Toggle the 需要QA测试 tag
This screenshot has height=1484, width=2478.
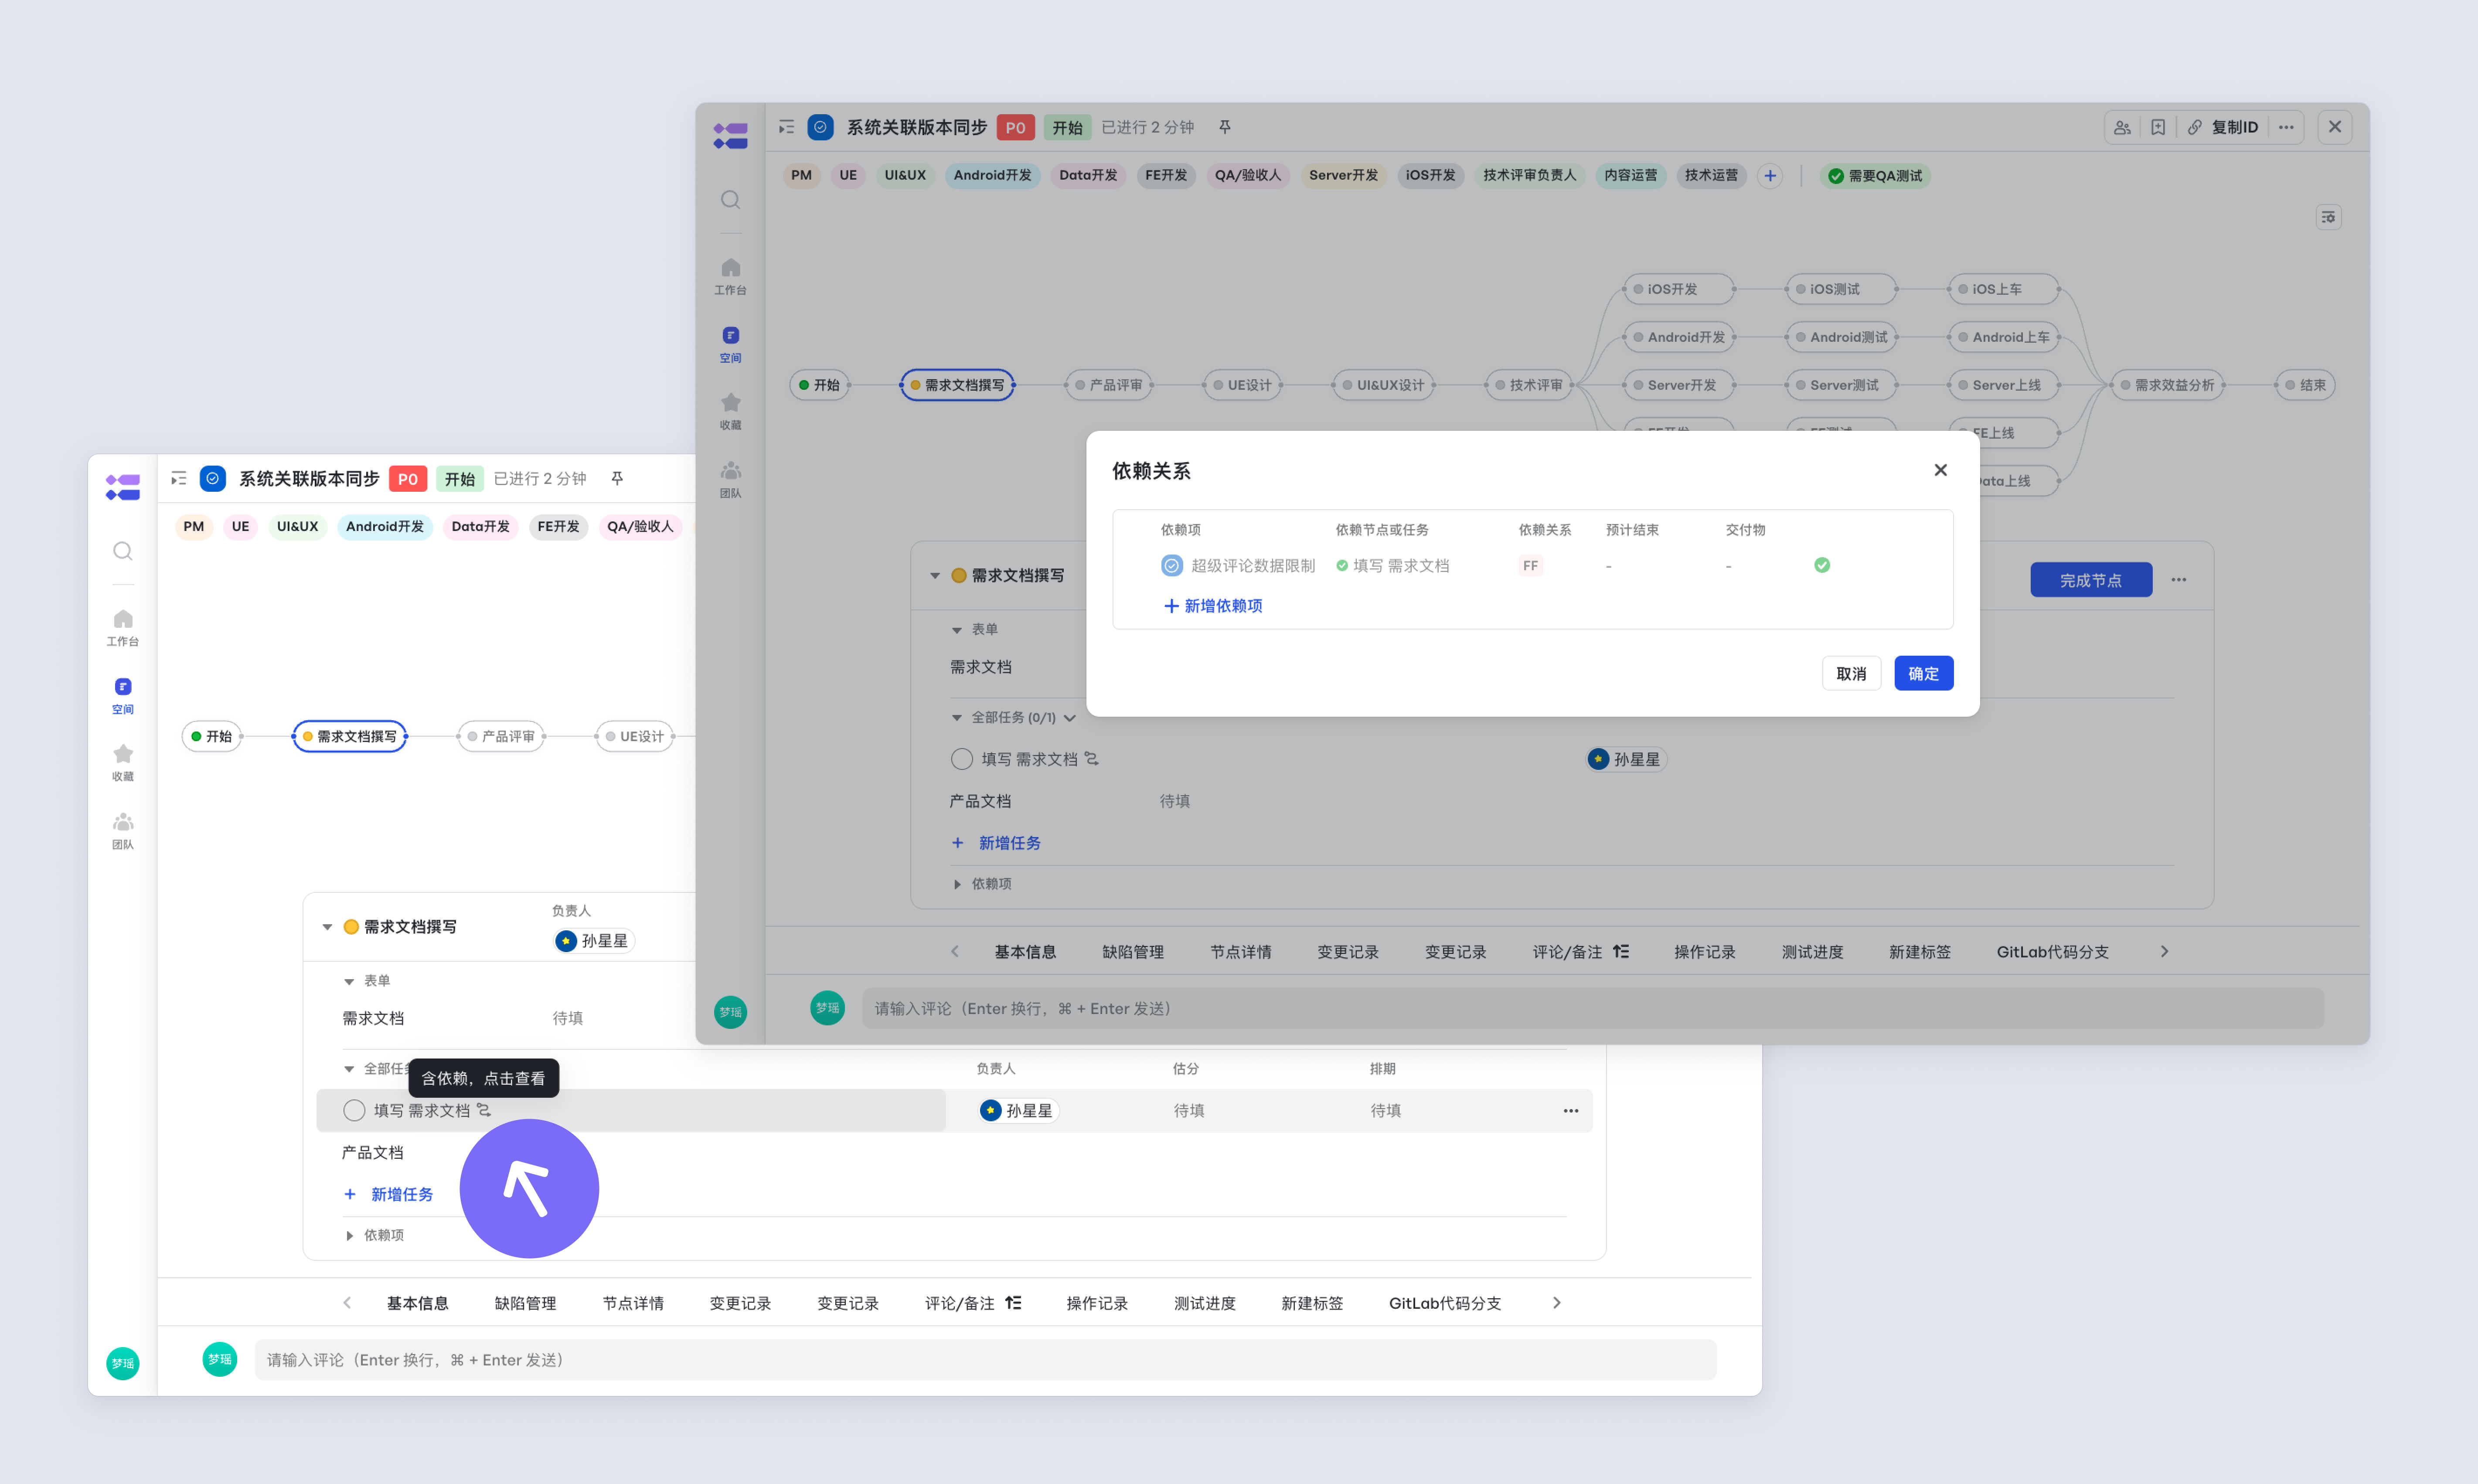(x=1875, y=176)
